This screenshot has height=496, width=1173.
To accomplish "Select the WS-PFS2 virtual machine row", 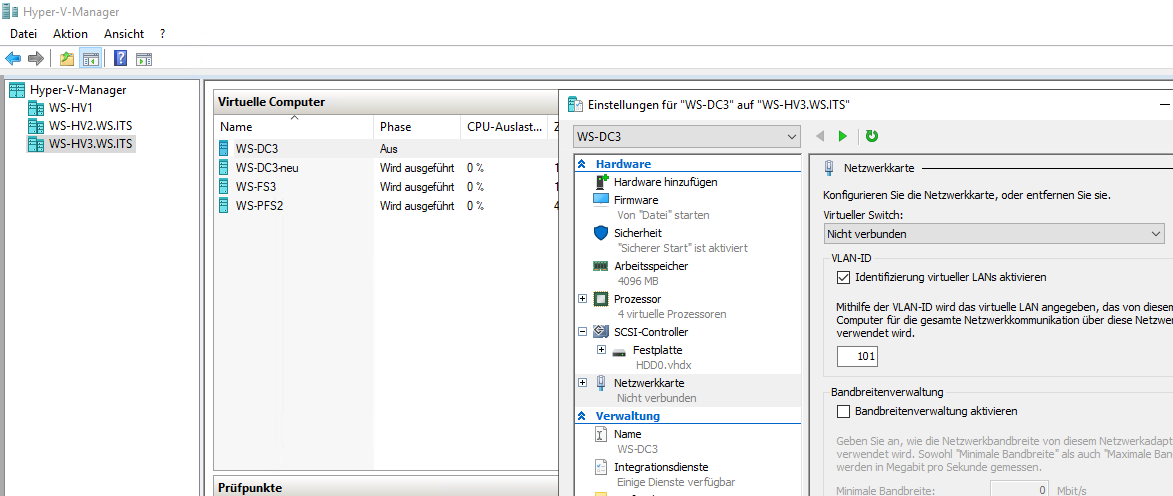I will [x=385, y=205].
